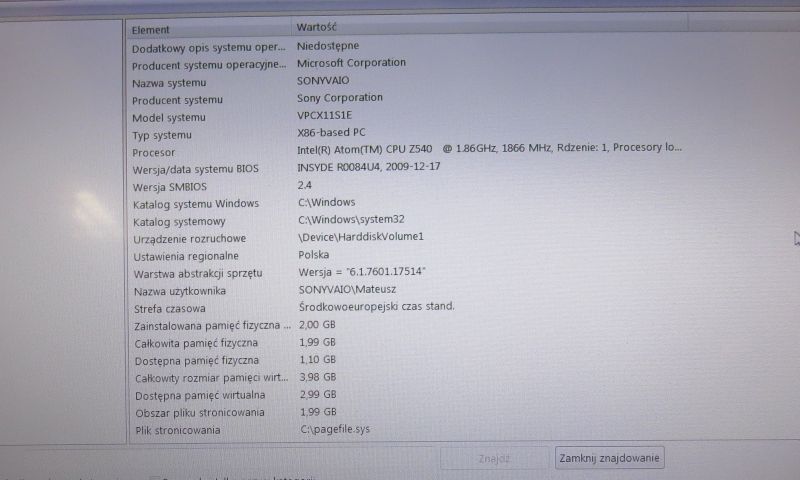
Task: Select the Model systemu row label
Action: tap(169, 118)
